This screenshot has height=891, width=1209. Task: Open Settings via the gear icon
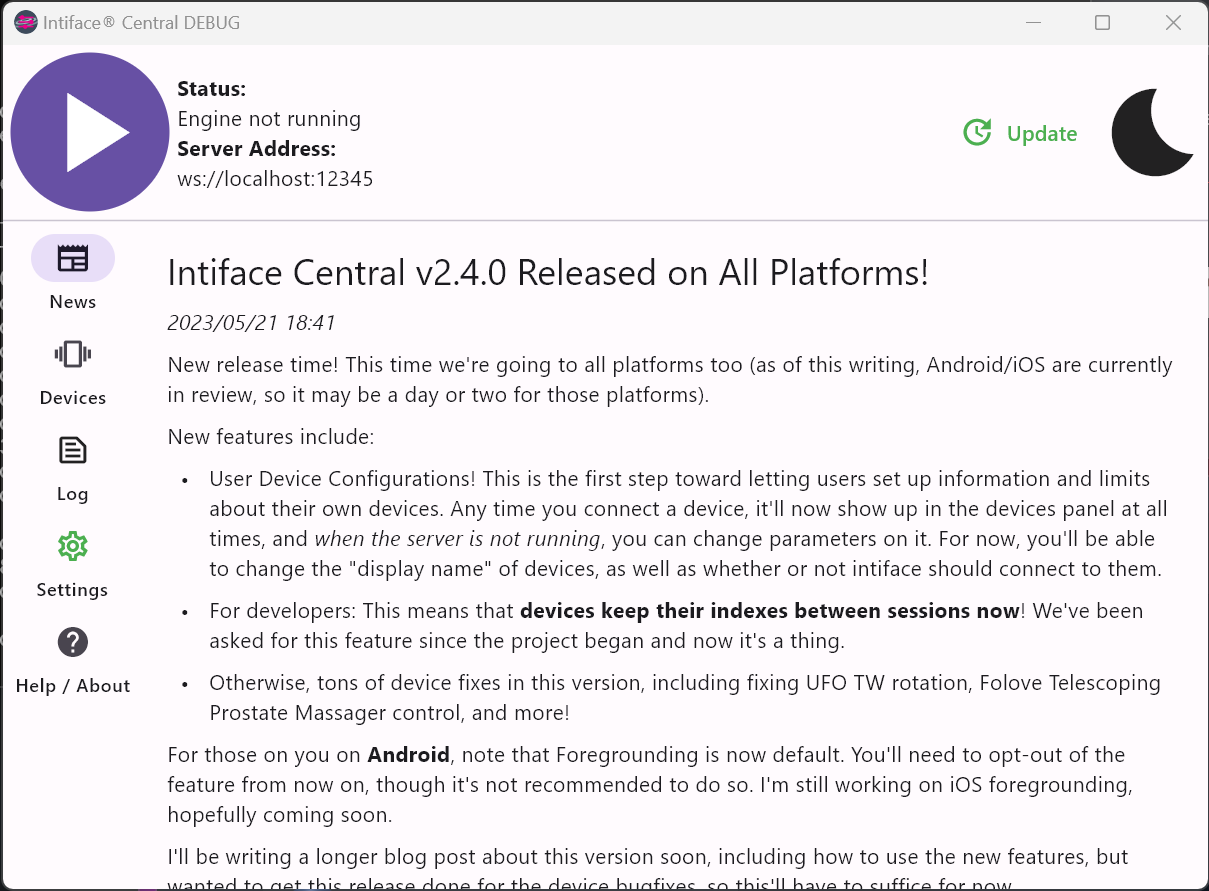(72, 545)
